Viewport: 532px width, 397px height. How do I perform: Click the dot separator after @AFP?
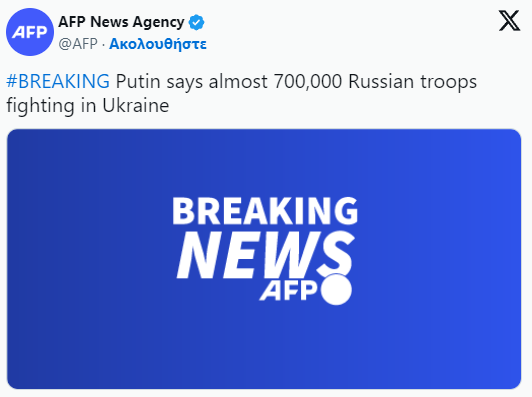(x=103, y=44)
